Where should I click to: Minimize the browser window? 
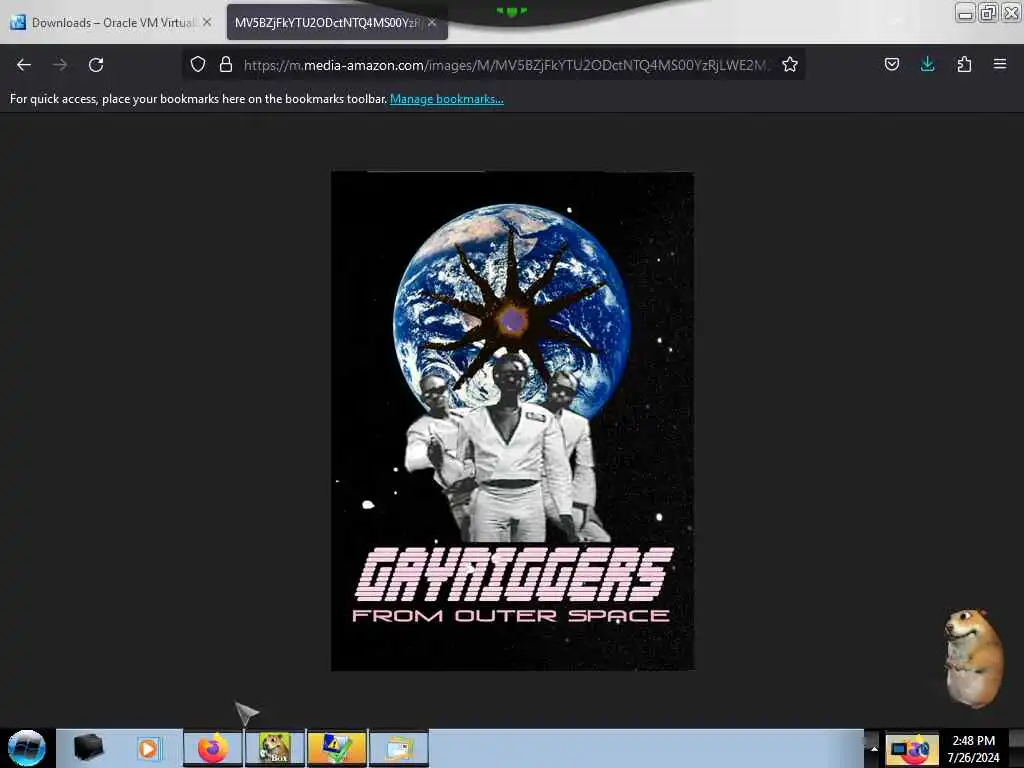(x=965, y=13)
